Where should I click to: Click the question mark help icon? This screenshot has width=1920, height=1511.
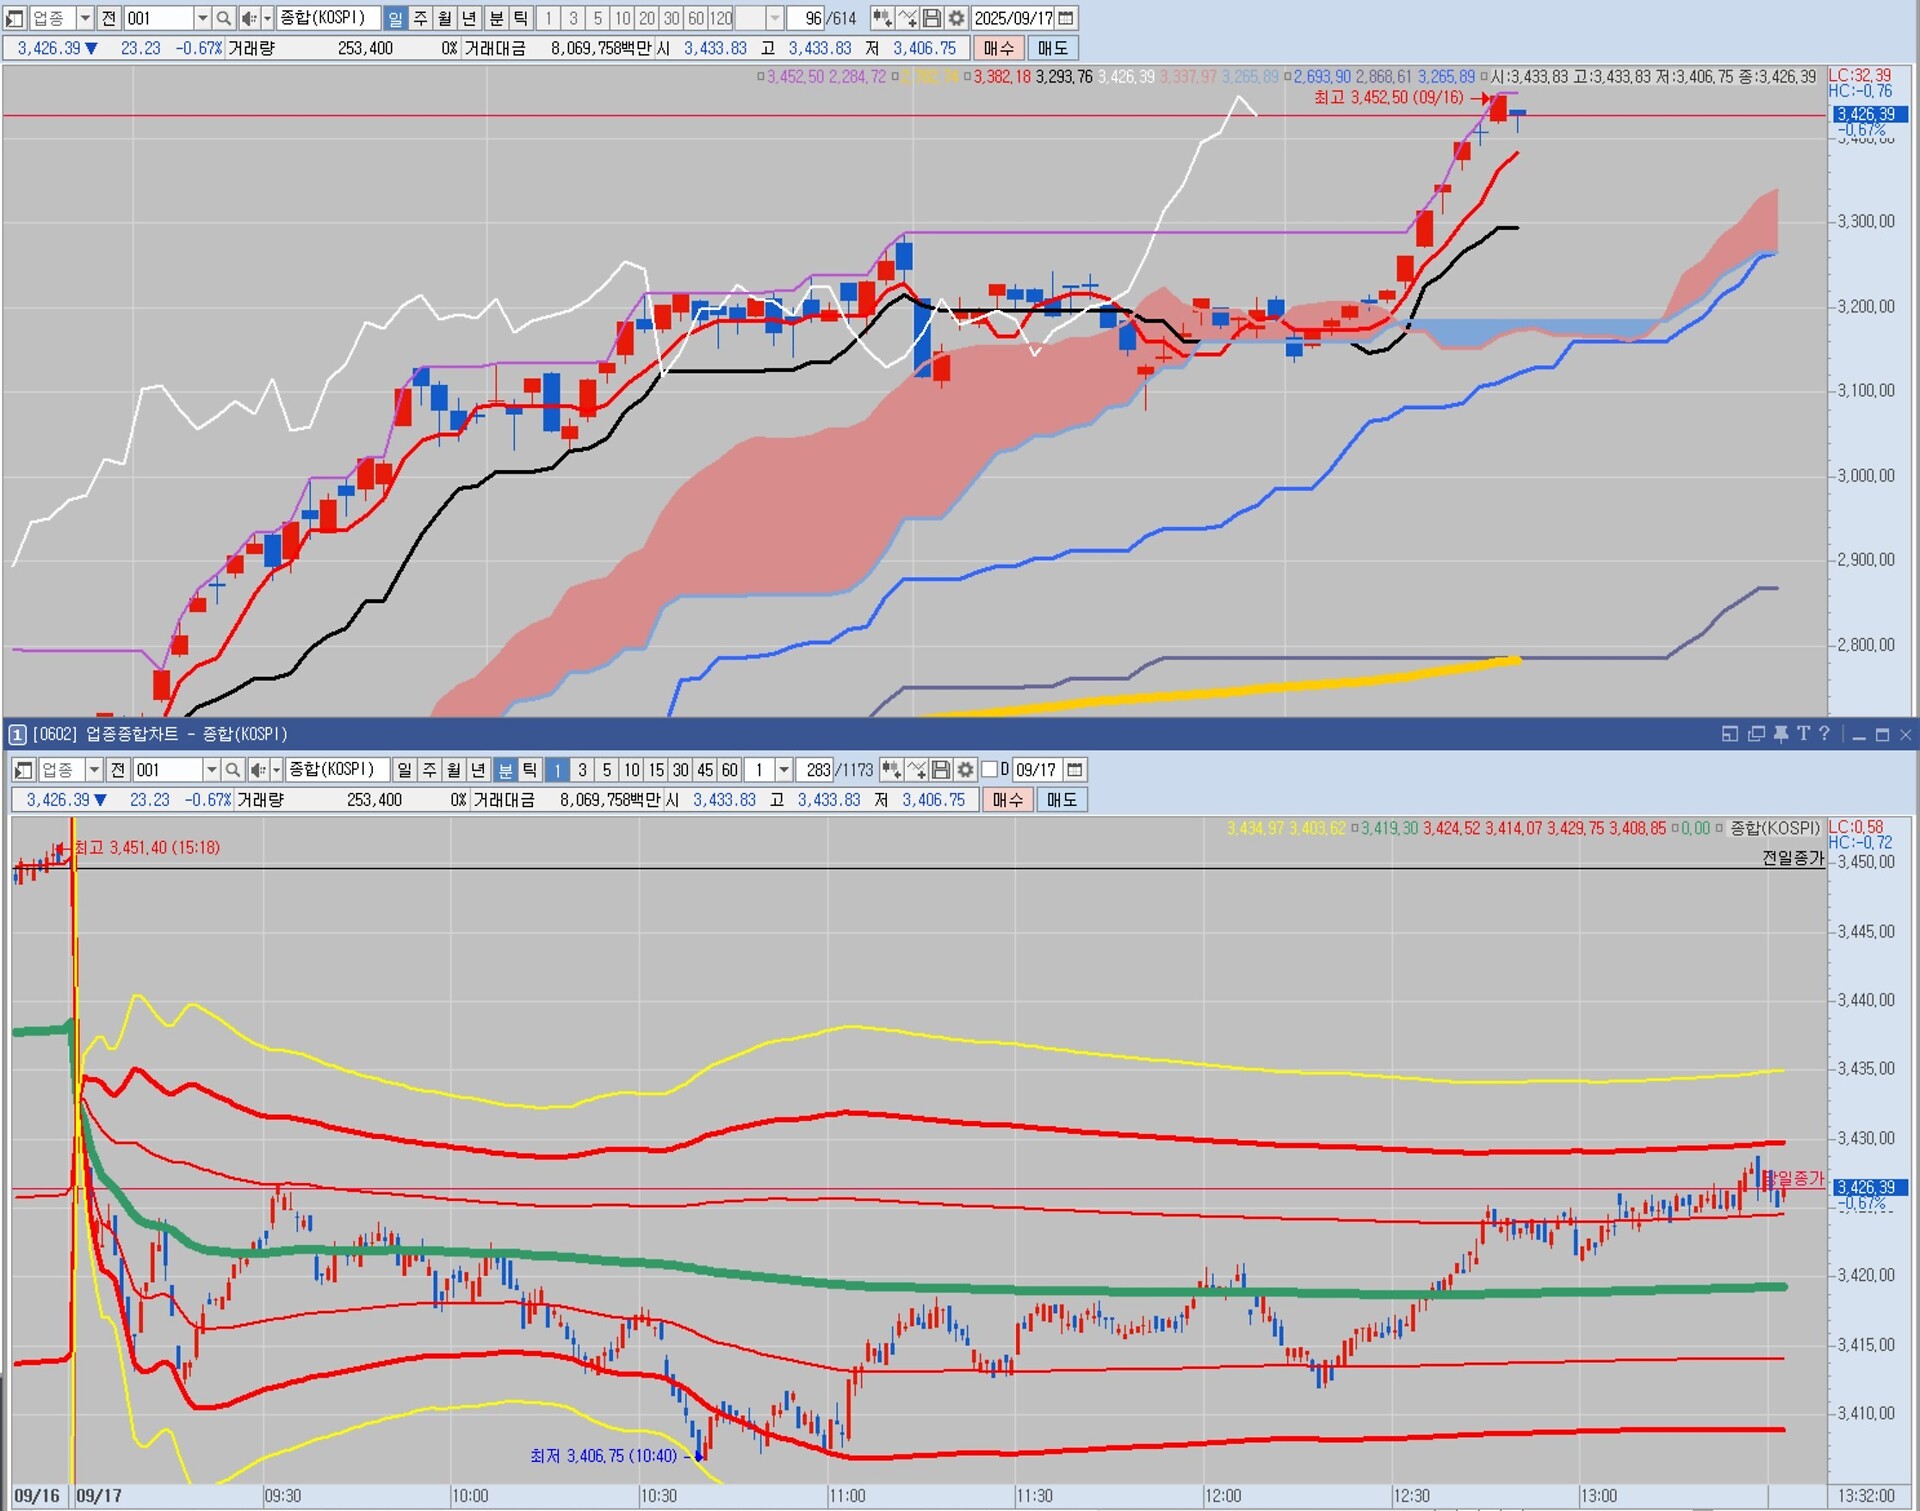[x=1824, y=734]
